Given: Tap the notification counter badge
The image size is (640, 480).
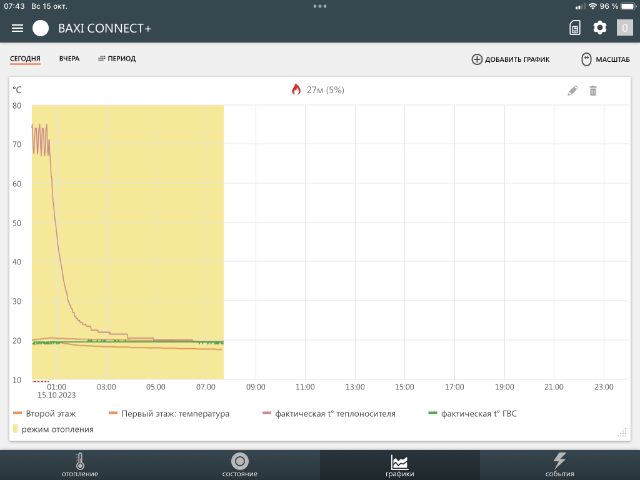Looking at the screenshot, I should pos(624,28).
